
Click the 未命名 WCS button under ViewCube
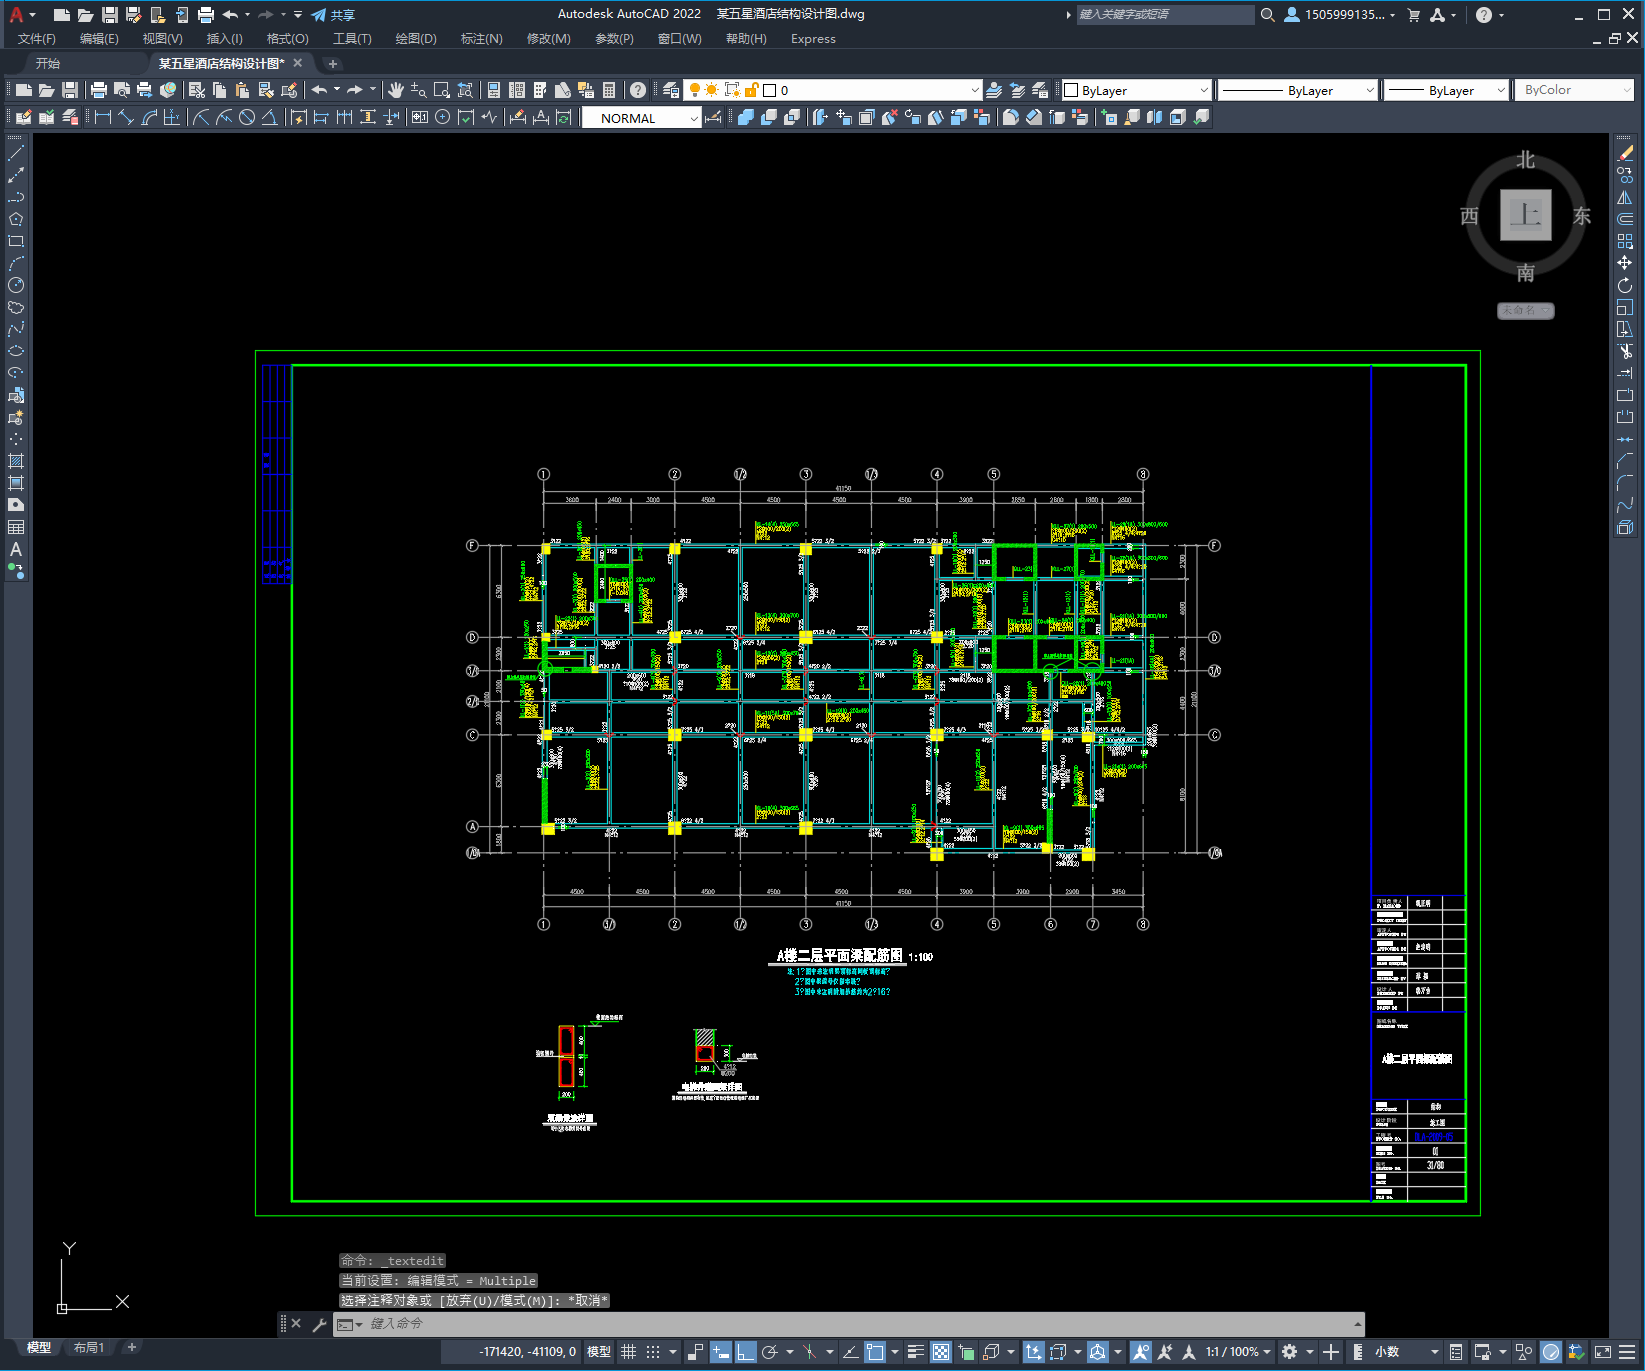click(x=1525, y=311)
